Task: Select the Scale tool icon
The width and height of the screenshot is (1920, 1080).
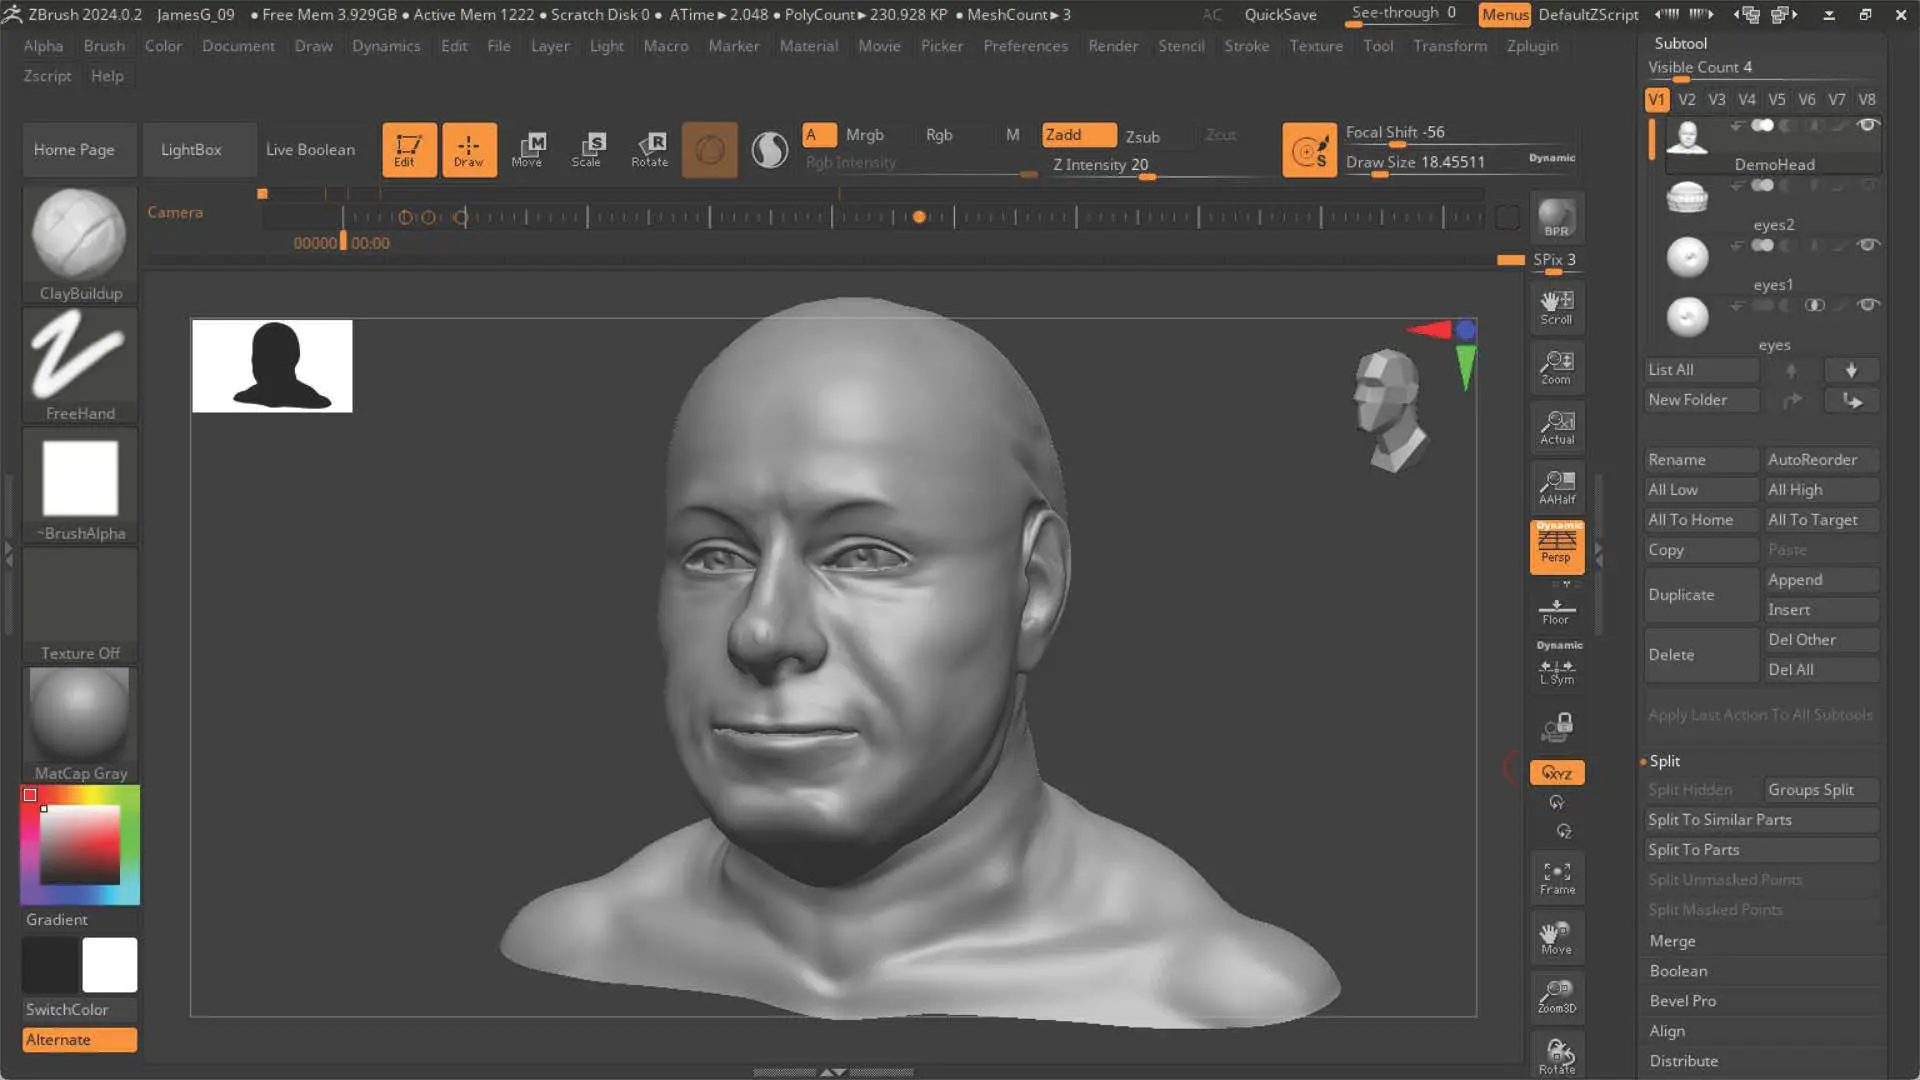Action: (x=588, y=149)
